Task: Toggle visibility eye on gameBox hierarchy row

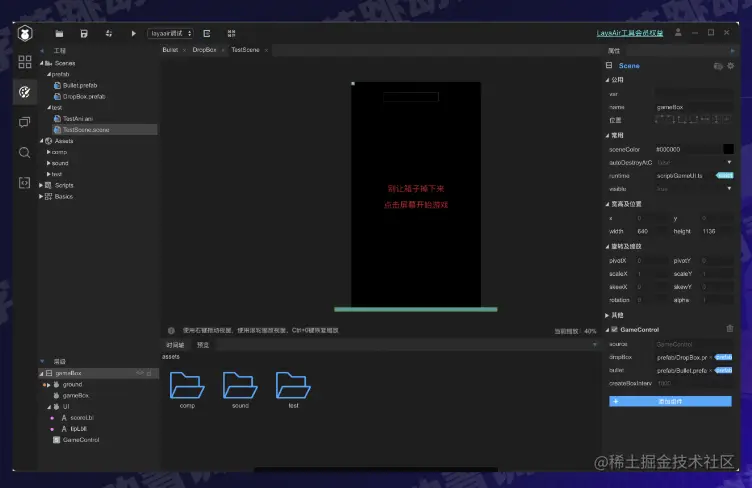Action: click(x=140, y=373)
